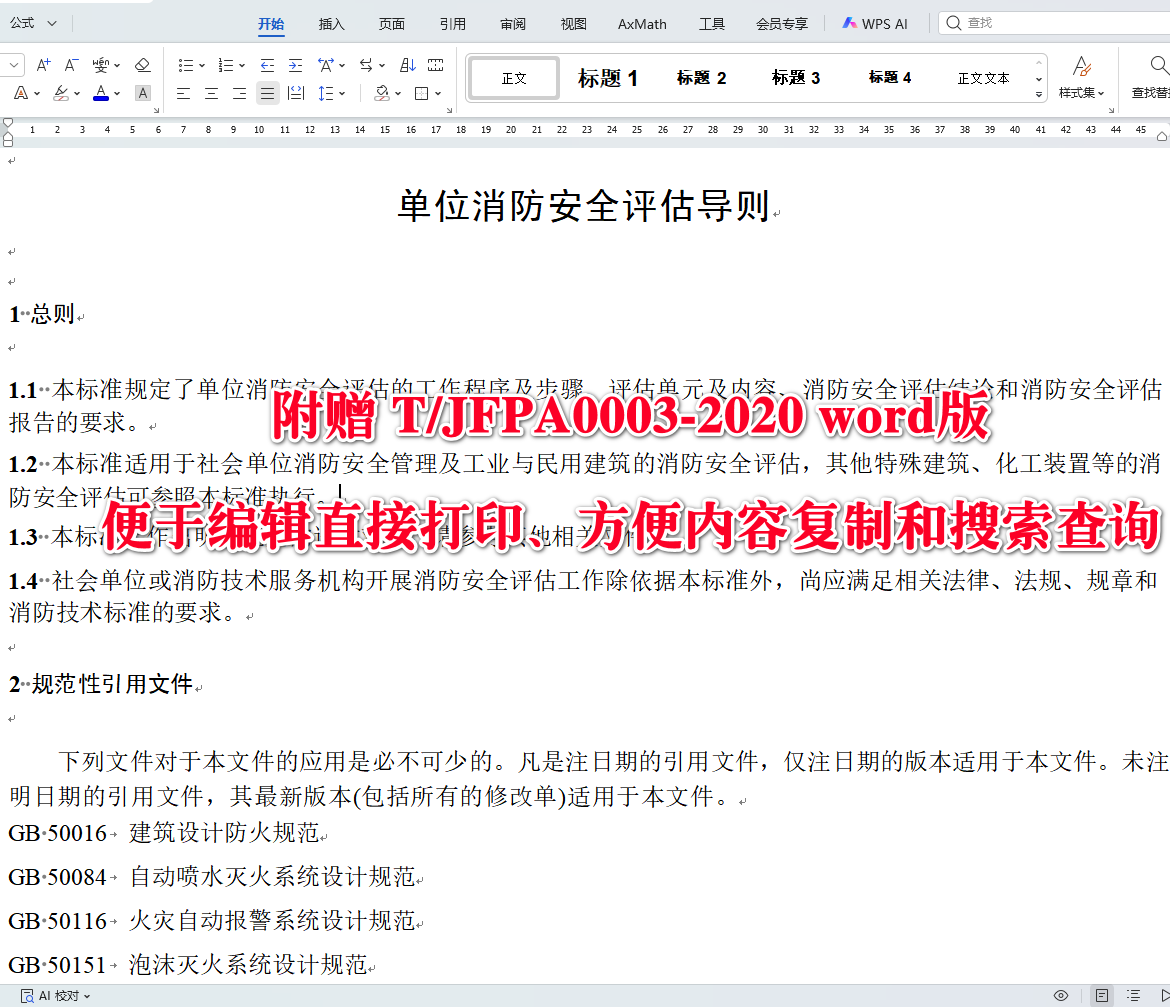Viewport: 1170px width, 1007px height.
Task: Apply the 标题 1 style
Action: coord(607,77)
